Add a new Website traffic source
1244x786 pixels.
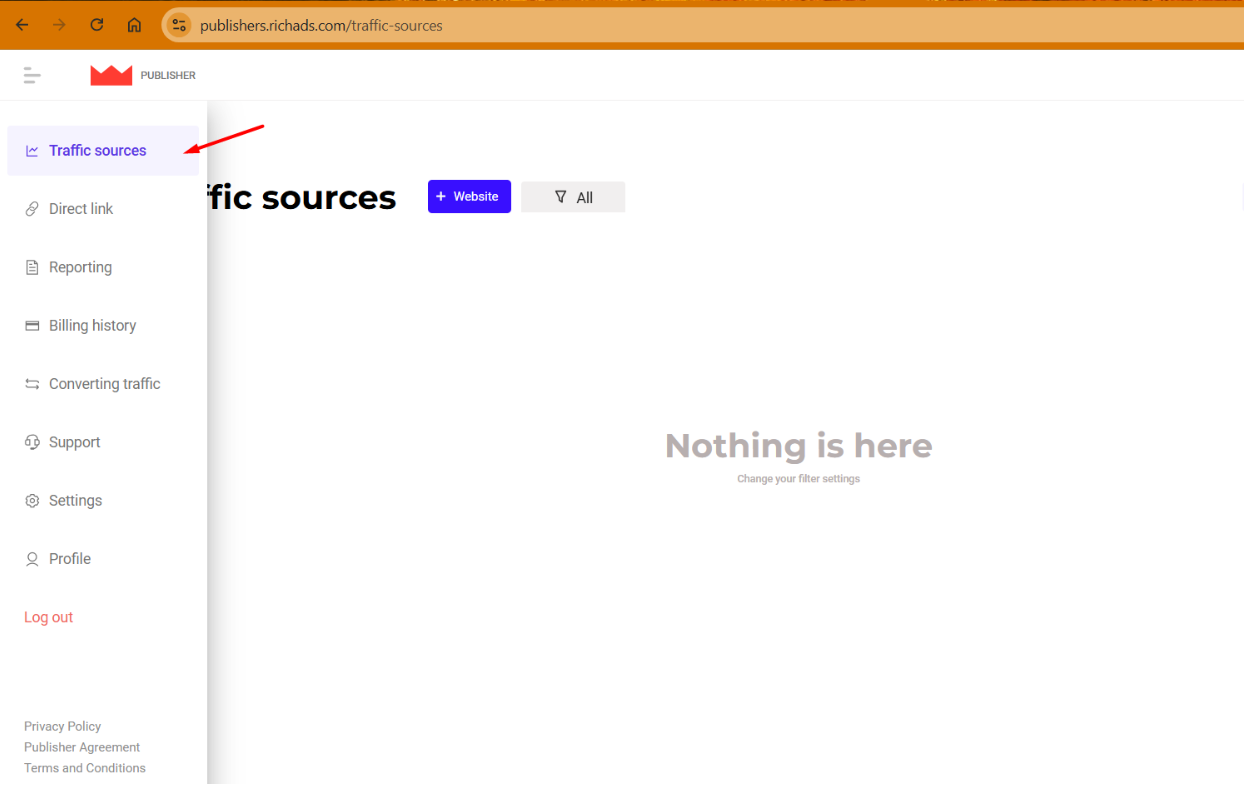pos(469,197)
